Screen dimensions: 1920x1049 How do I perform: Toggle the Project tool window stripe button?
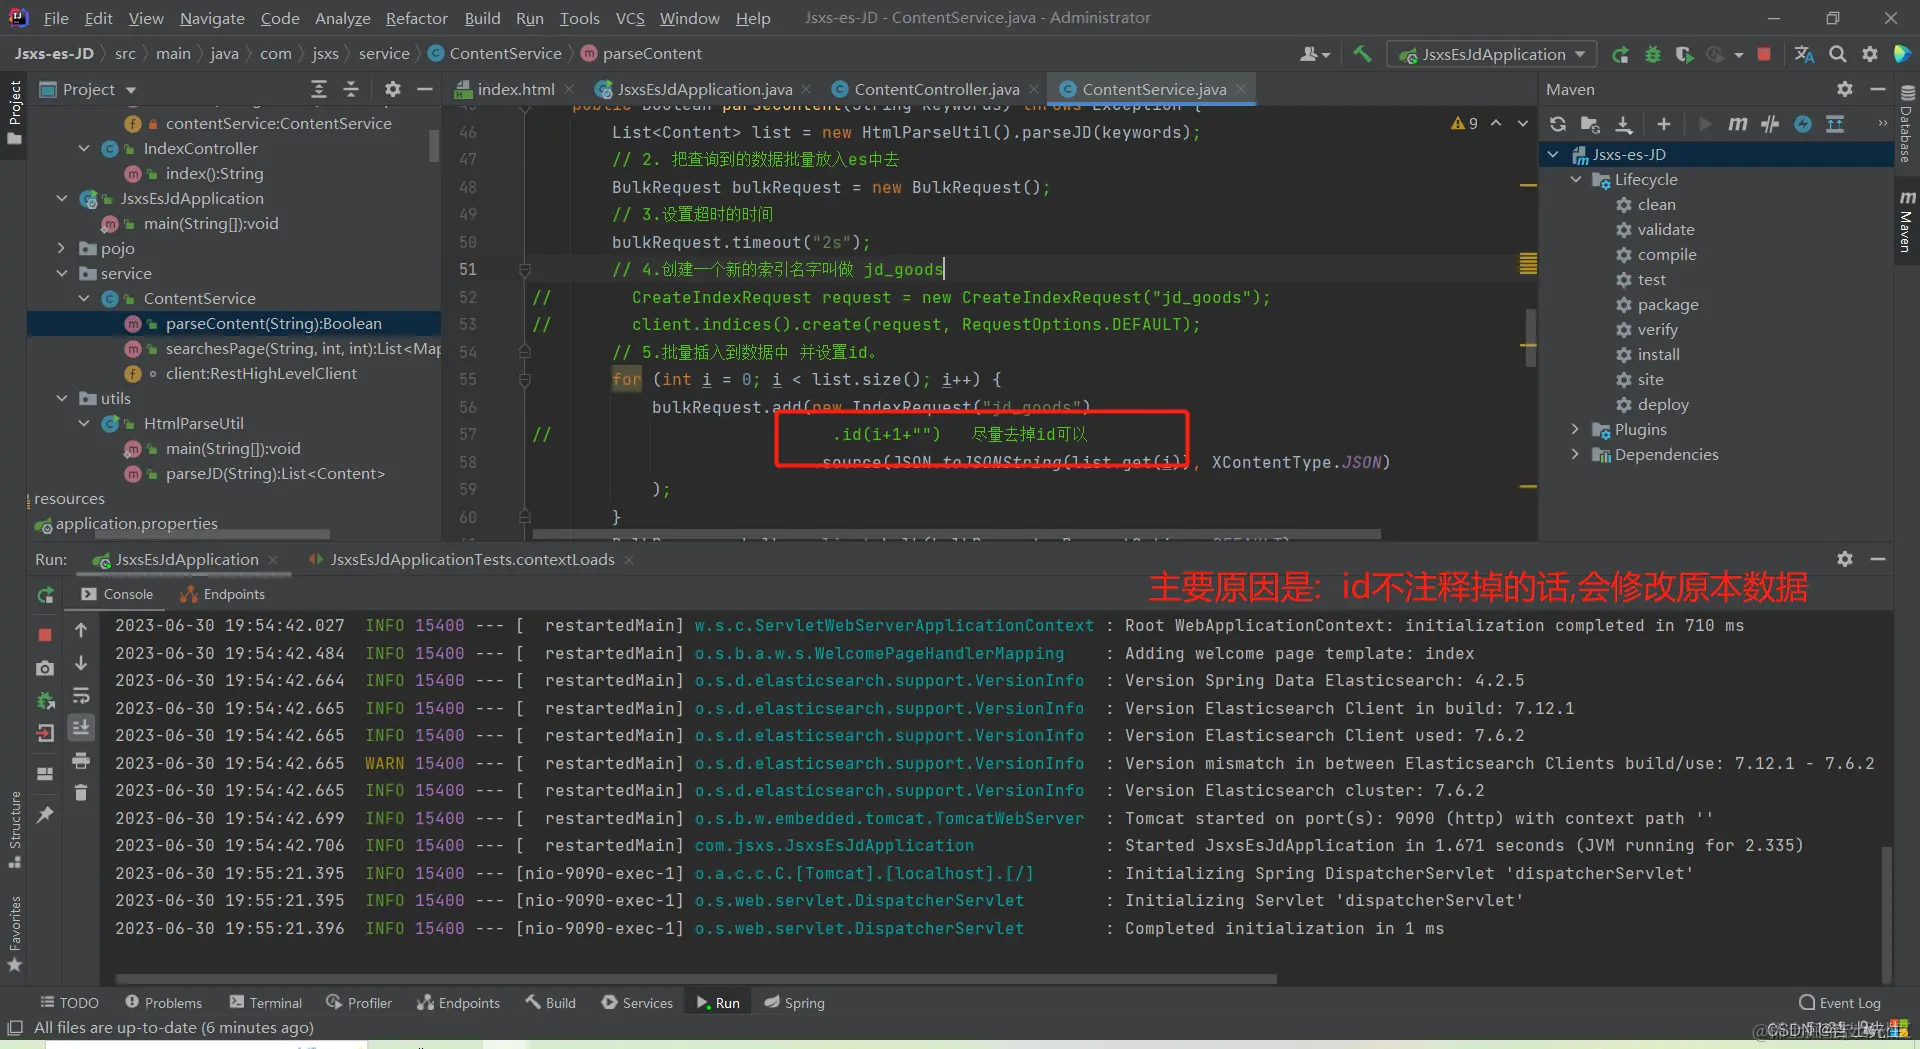(14, 112)
